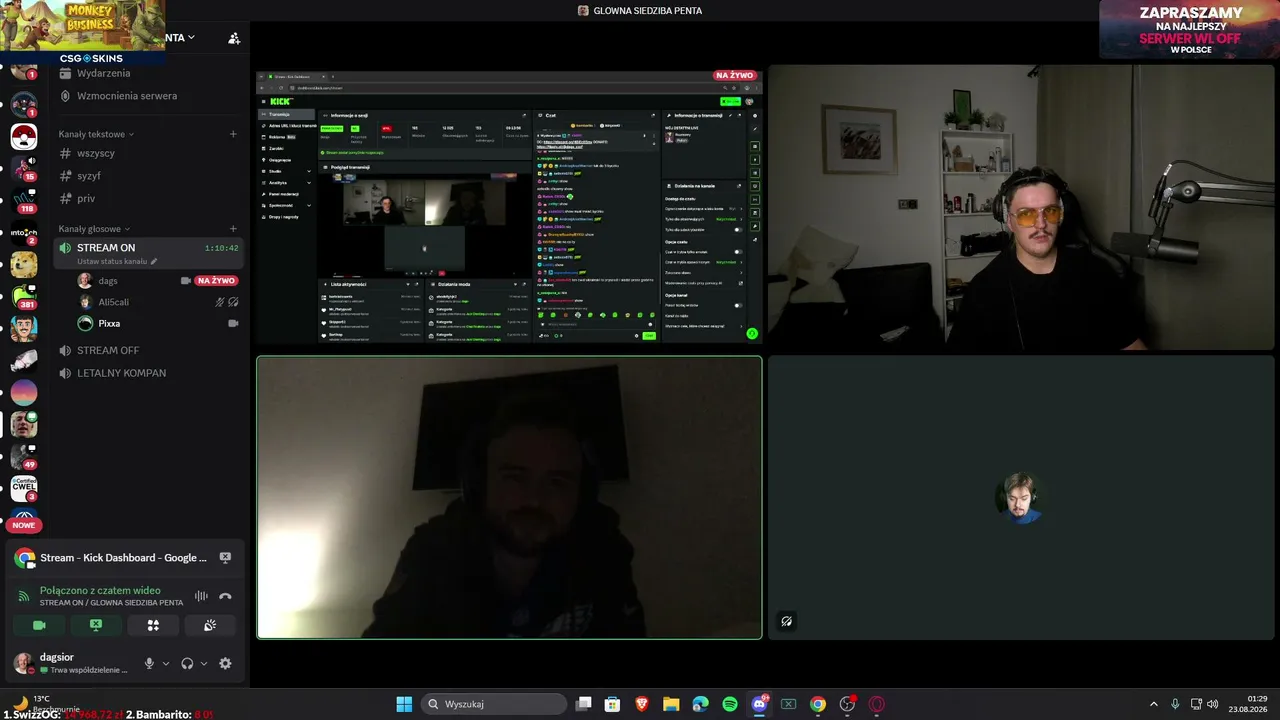Open Microsoft Store from the taskbar
Screen dimensions: 1280x720
[612, 704]
